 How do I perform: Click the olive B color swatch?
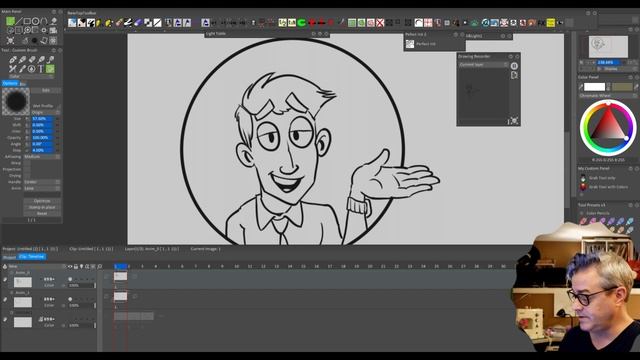pos(622,87)
